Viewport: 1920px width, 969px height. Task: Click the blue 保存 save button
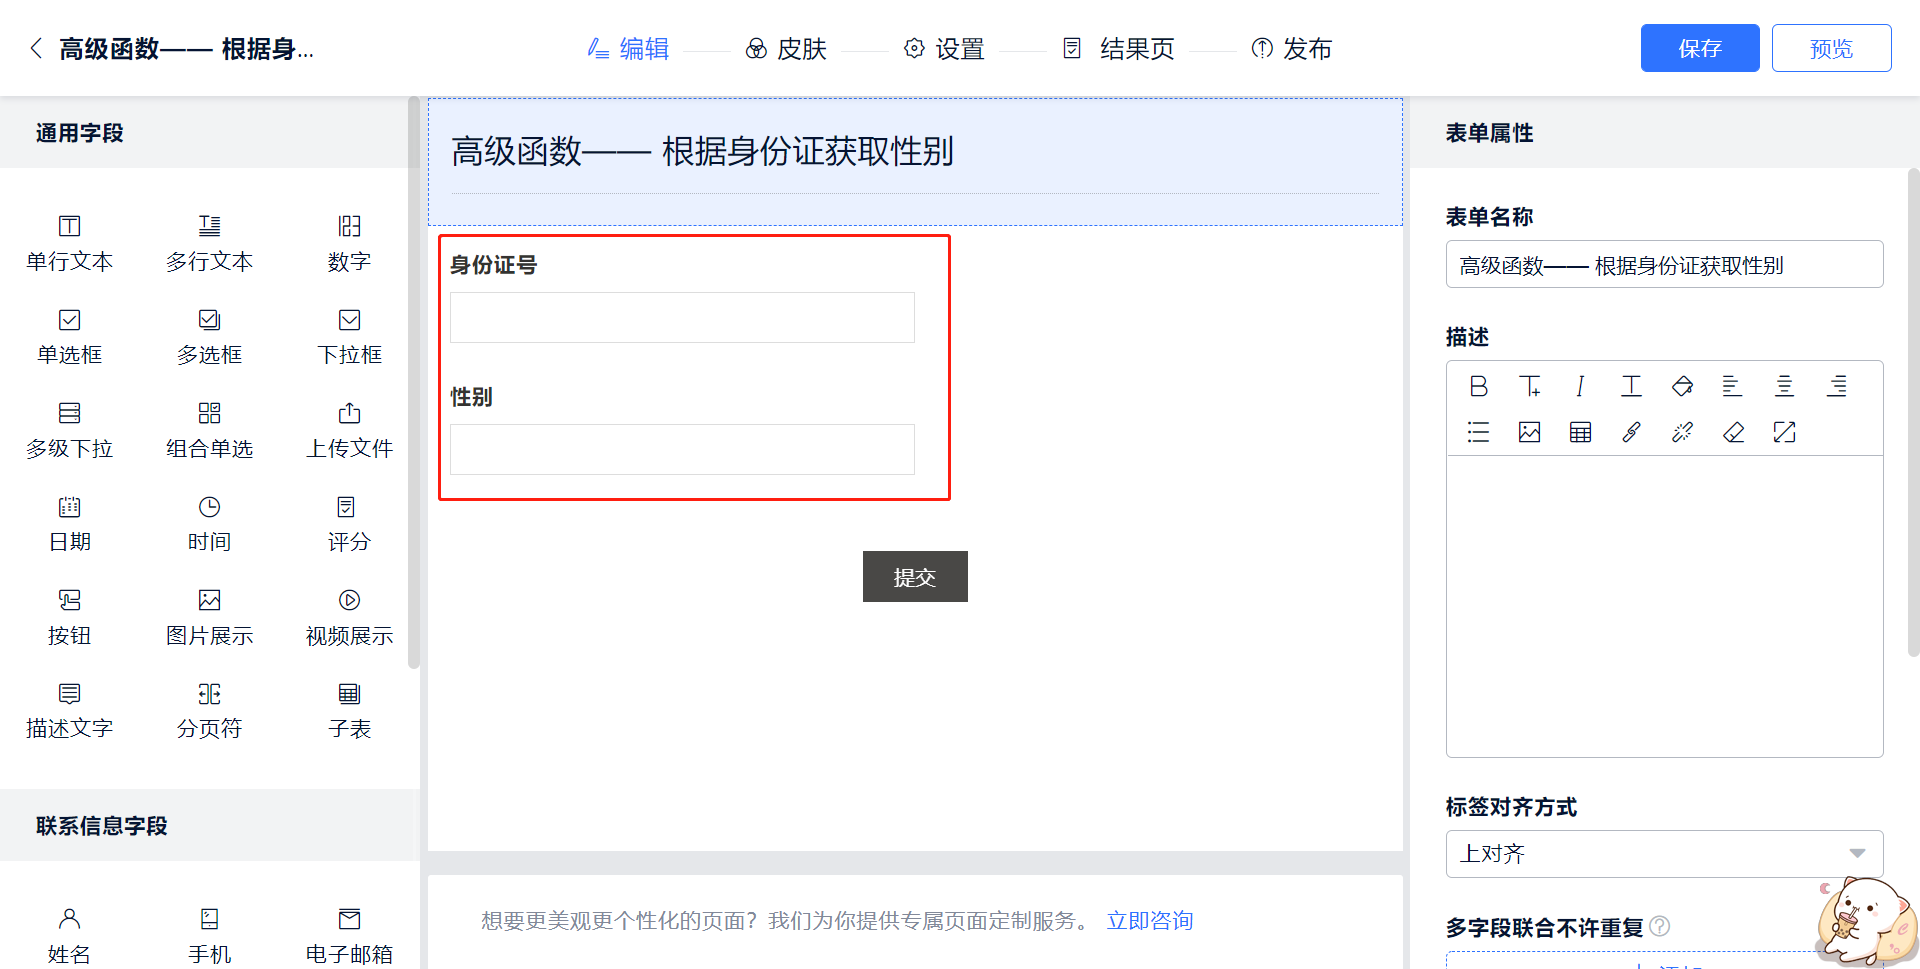click(x=1699, y=48)
